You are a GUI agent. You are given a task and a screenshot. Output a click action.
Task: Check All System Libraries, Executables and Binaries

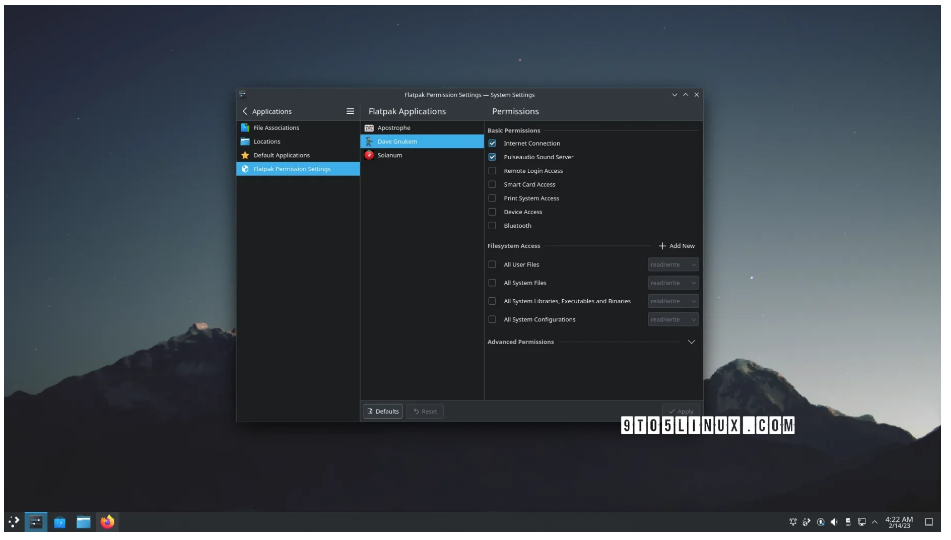tap(492, 301)
